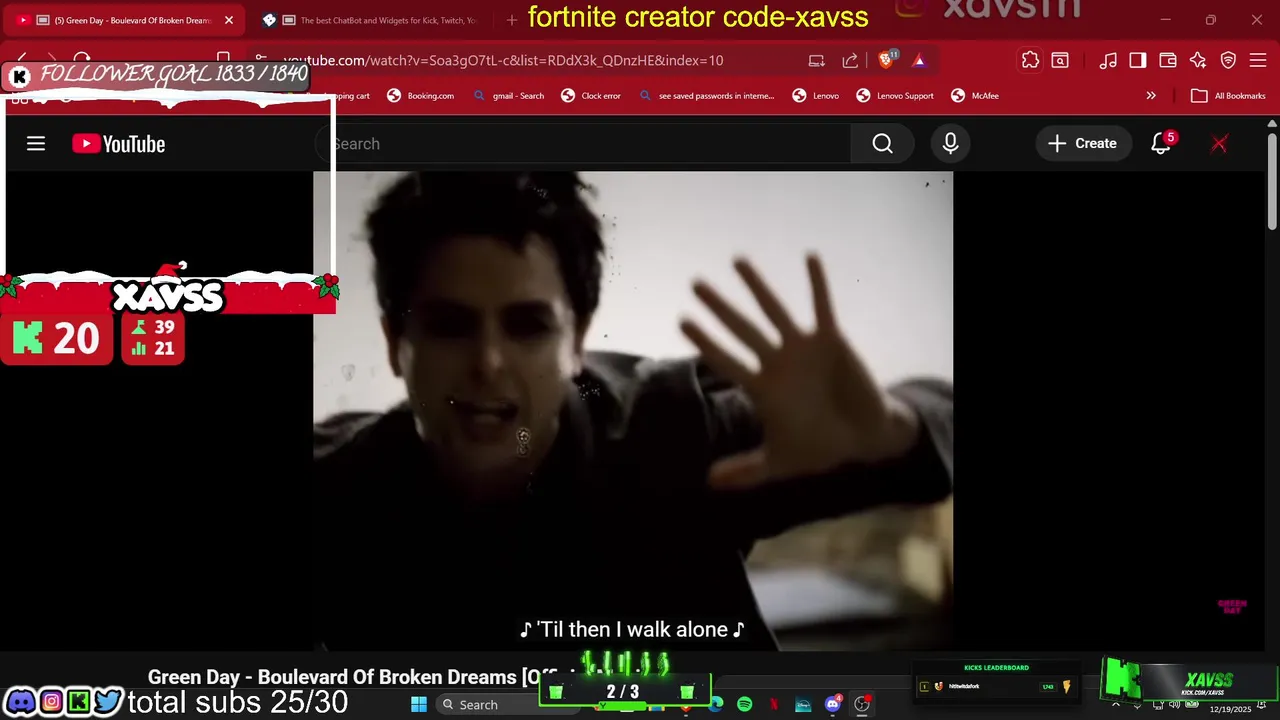Open YouTube notifications bell

(x=1161, y=144)
